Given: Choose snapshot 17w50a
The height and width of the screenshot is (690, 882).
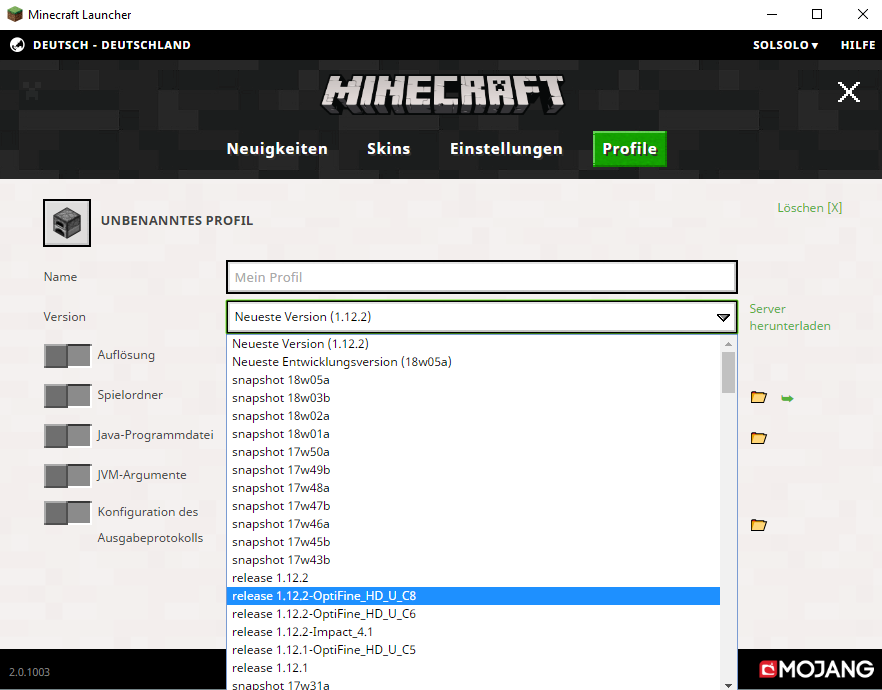Looking at the screenshot, I should pyautogui.click(x=473, y=452).
